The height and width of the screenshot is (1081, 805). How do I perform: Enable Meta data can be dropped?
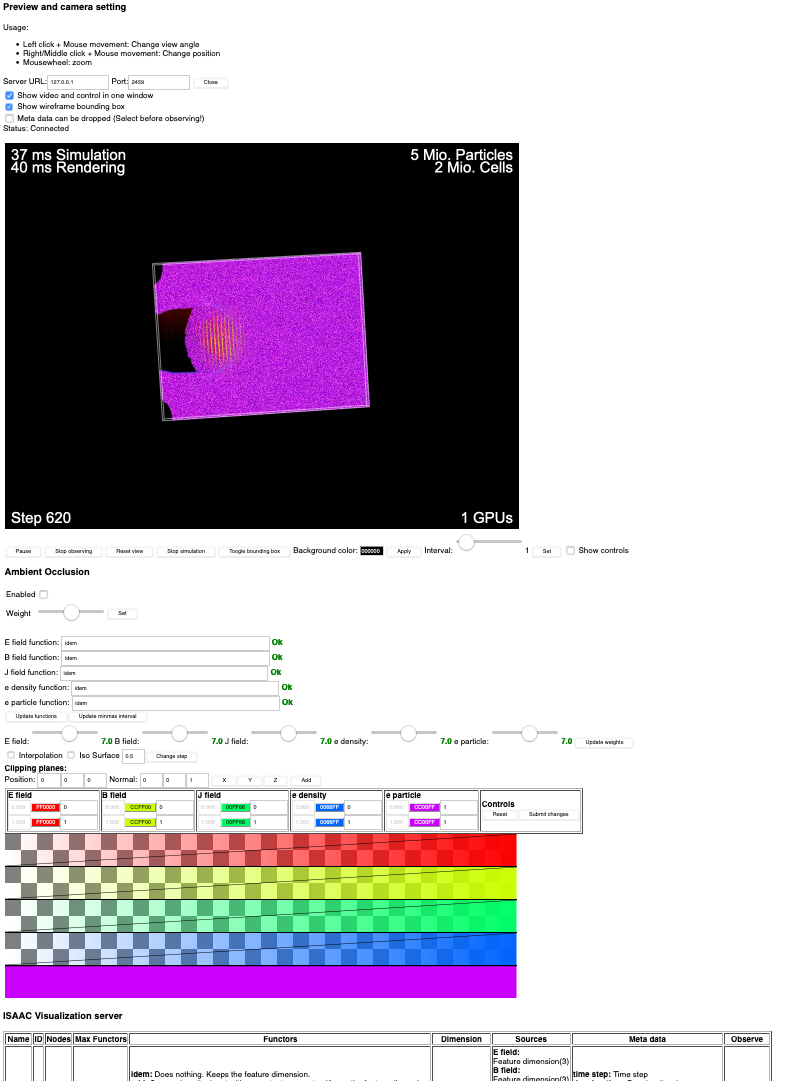tap(9, 118)
